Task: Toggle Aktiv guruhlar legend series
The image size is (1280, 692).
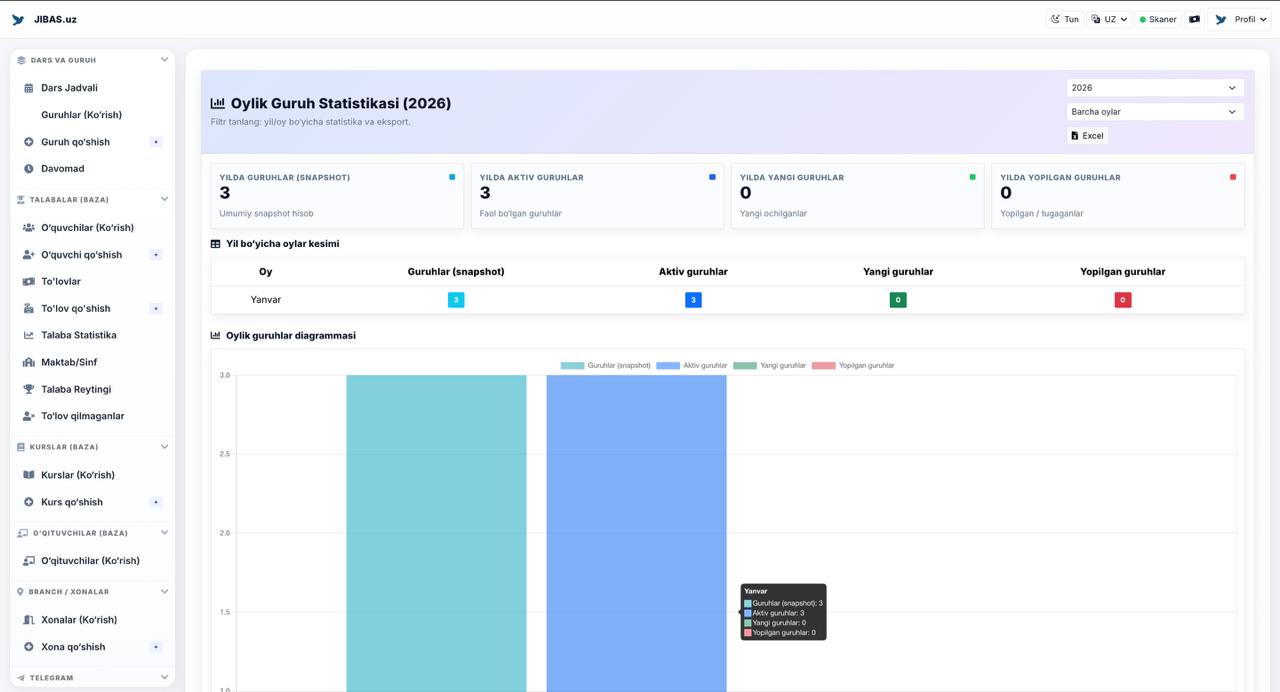Action: click(691, 366)
